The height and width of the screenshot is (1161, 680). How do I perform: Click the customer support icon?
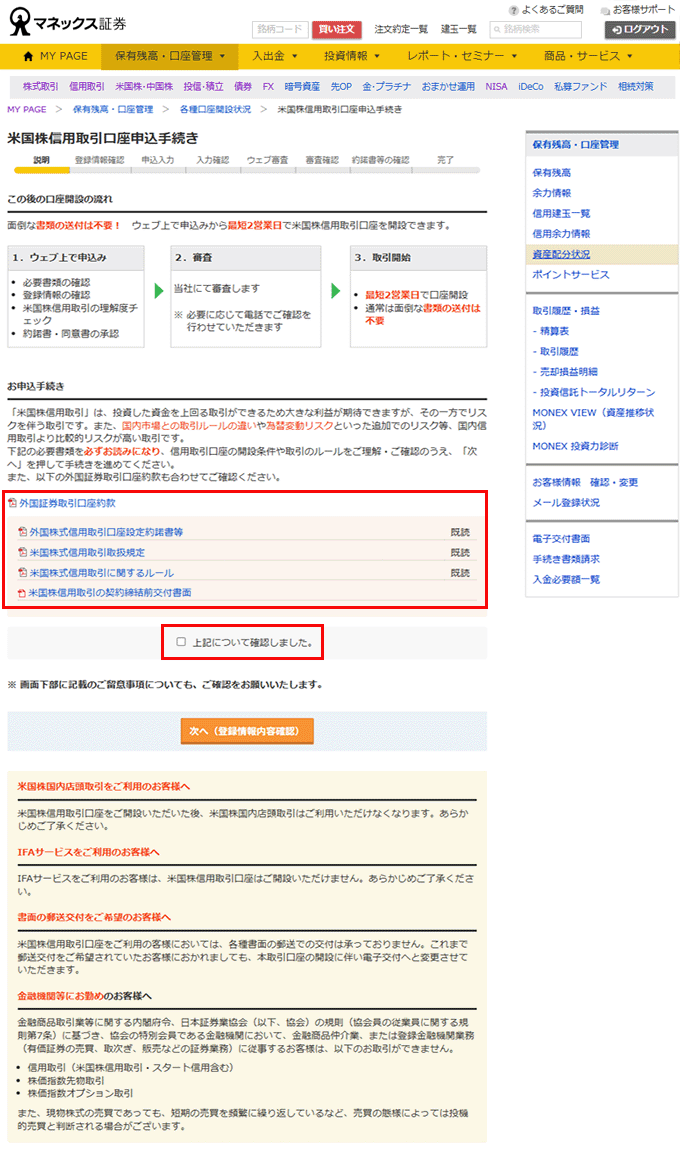(605, 10)
